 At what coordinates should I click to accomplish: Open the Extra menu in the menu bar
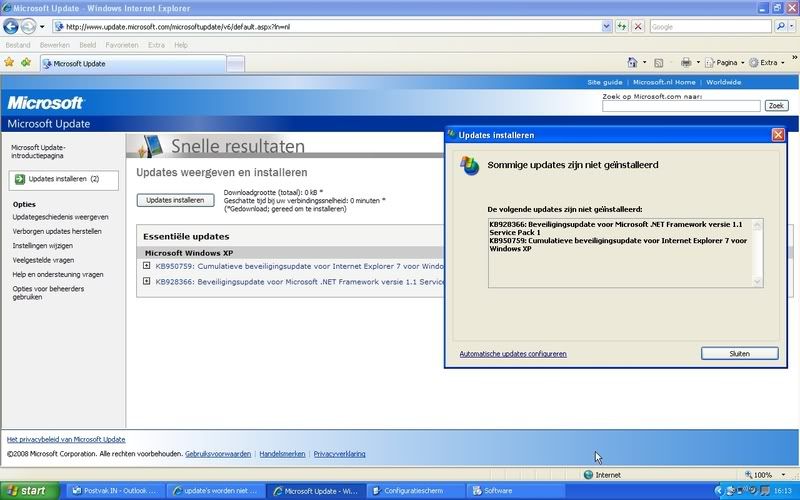point(156,45)
